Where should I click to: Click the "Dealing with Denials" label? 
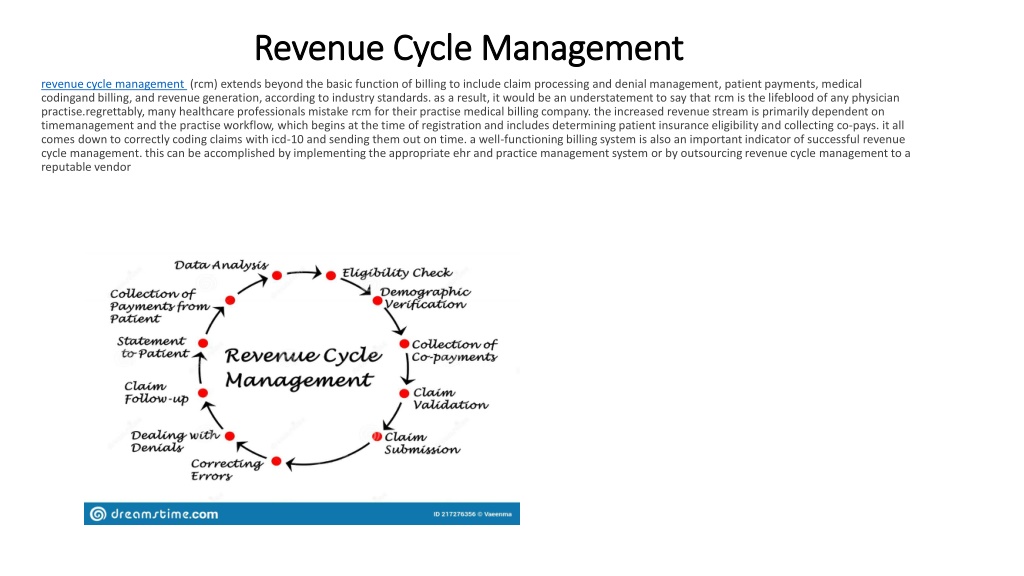[x=175, y=441]
